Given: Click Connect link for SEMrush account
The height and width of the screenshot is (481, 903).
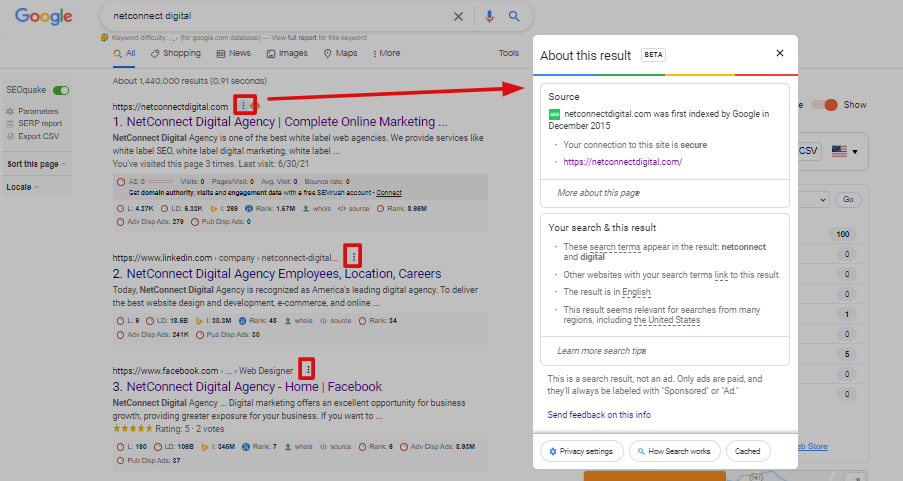Looking at the screenshot, I should point(389,193).
